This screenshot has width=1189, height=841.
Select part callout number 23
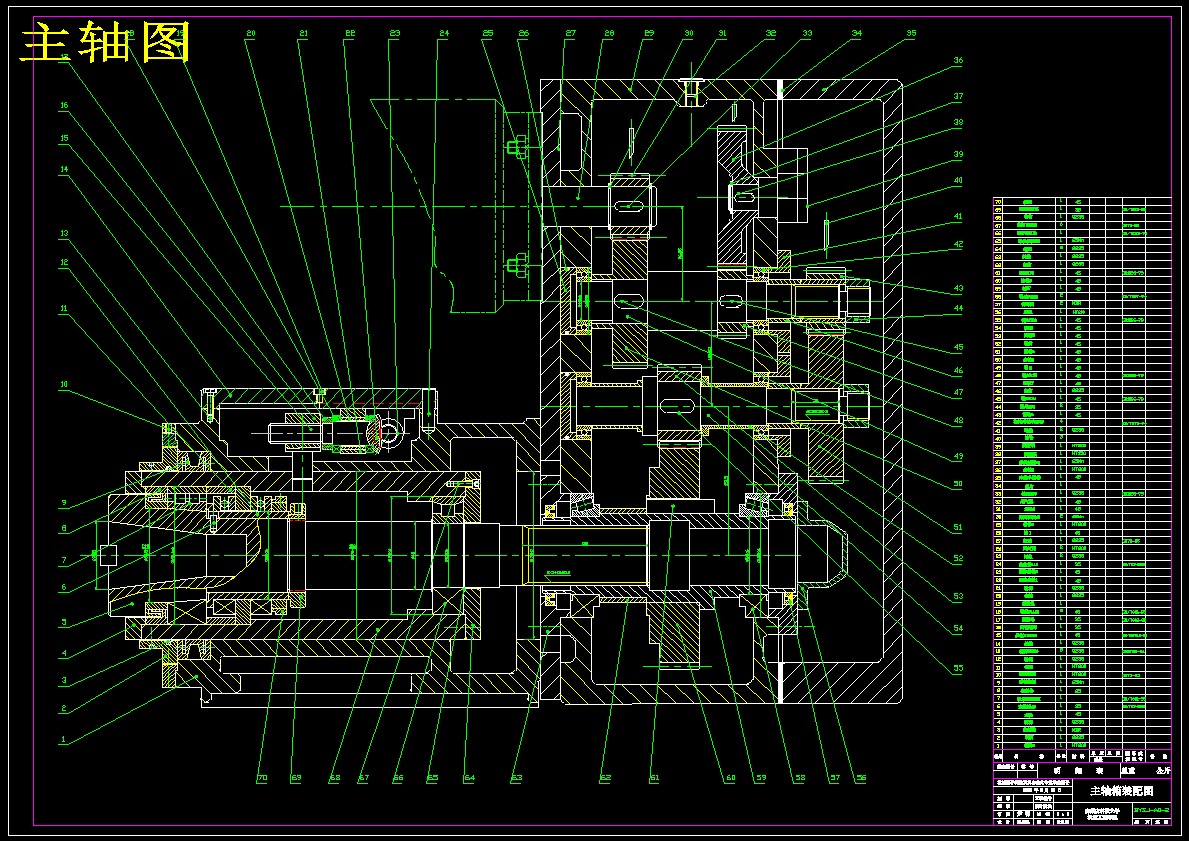click(x=394, y=33)
